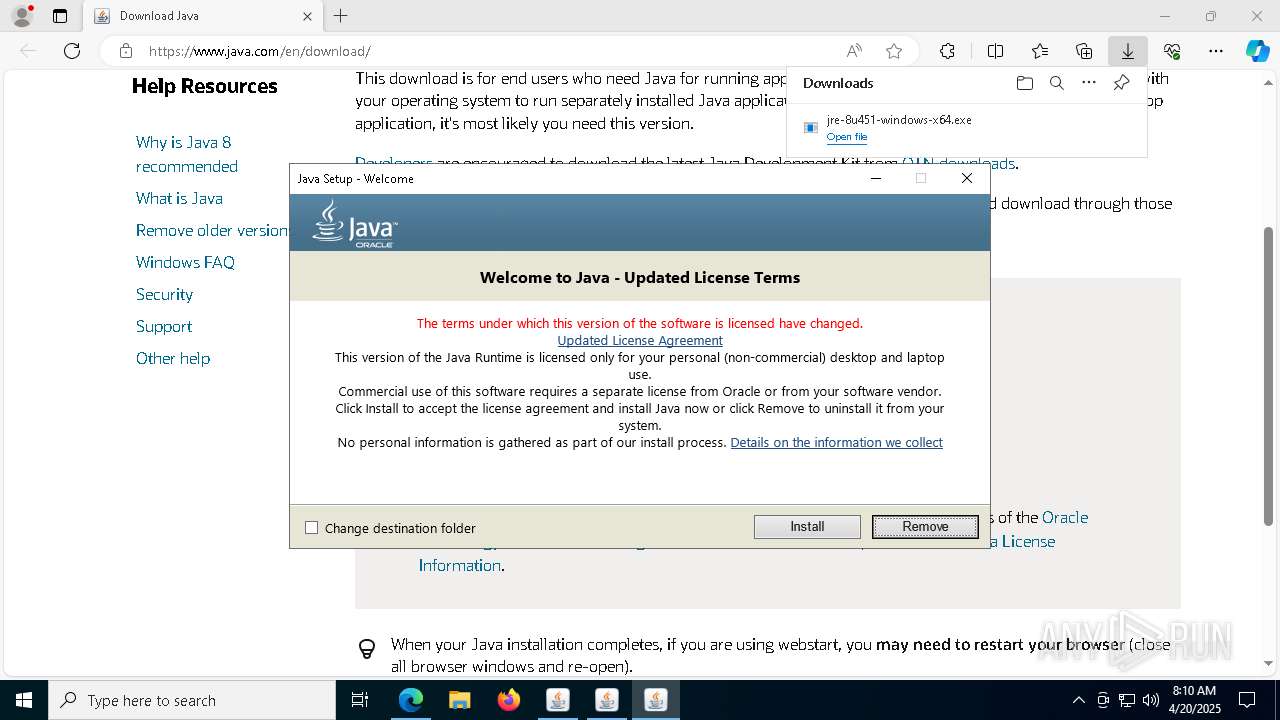1280x720 pixels.
Task: View site information via the lock icon
Action: 125,51
